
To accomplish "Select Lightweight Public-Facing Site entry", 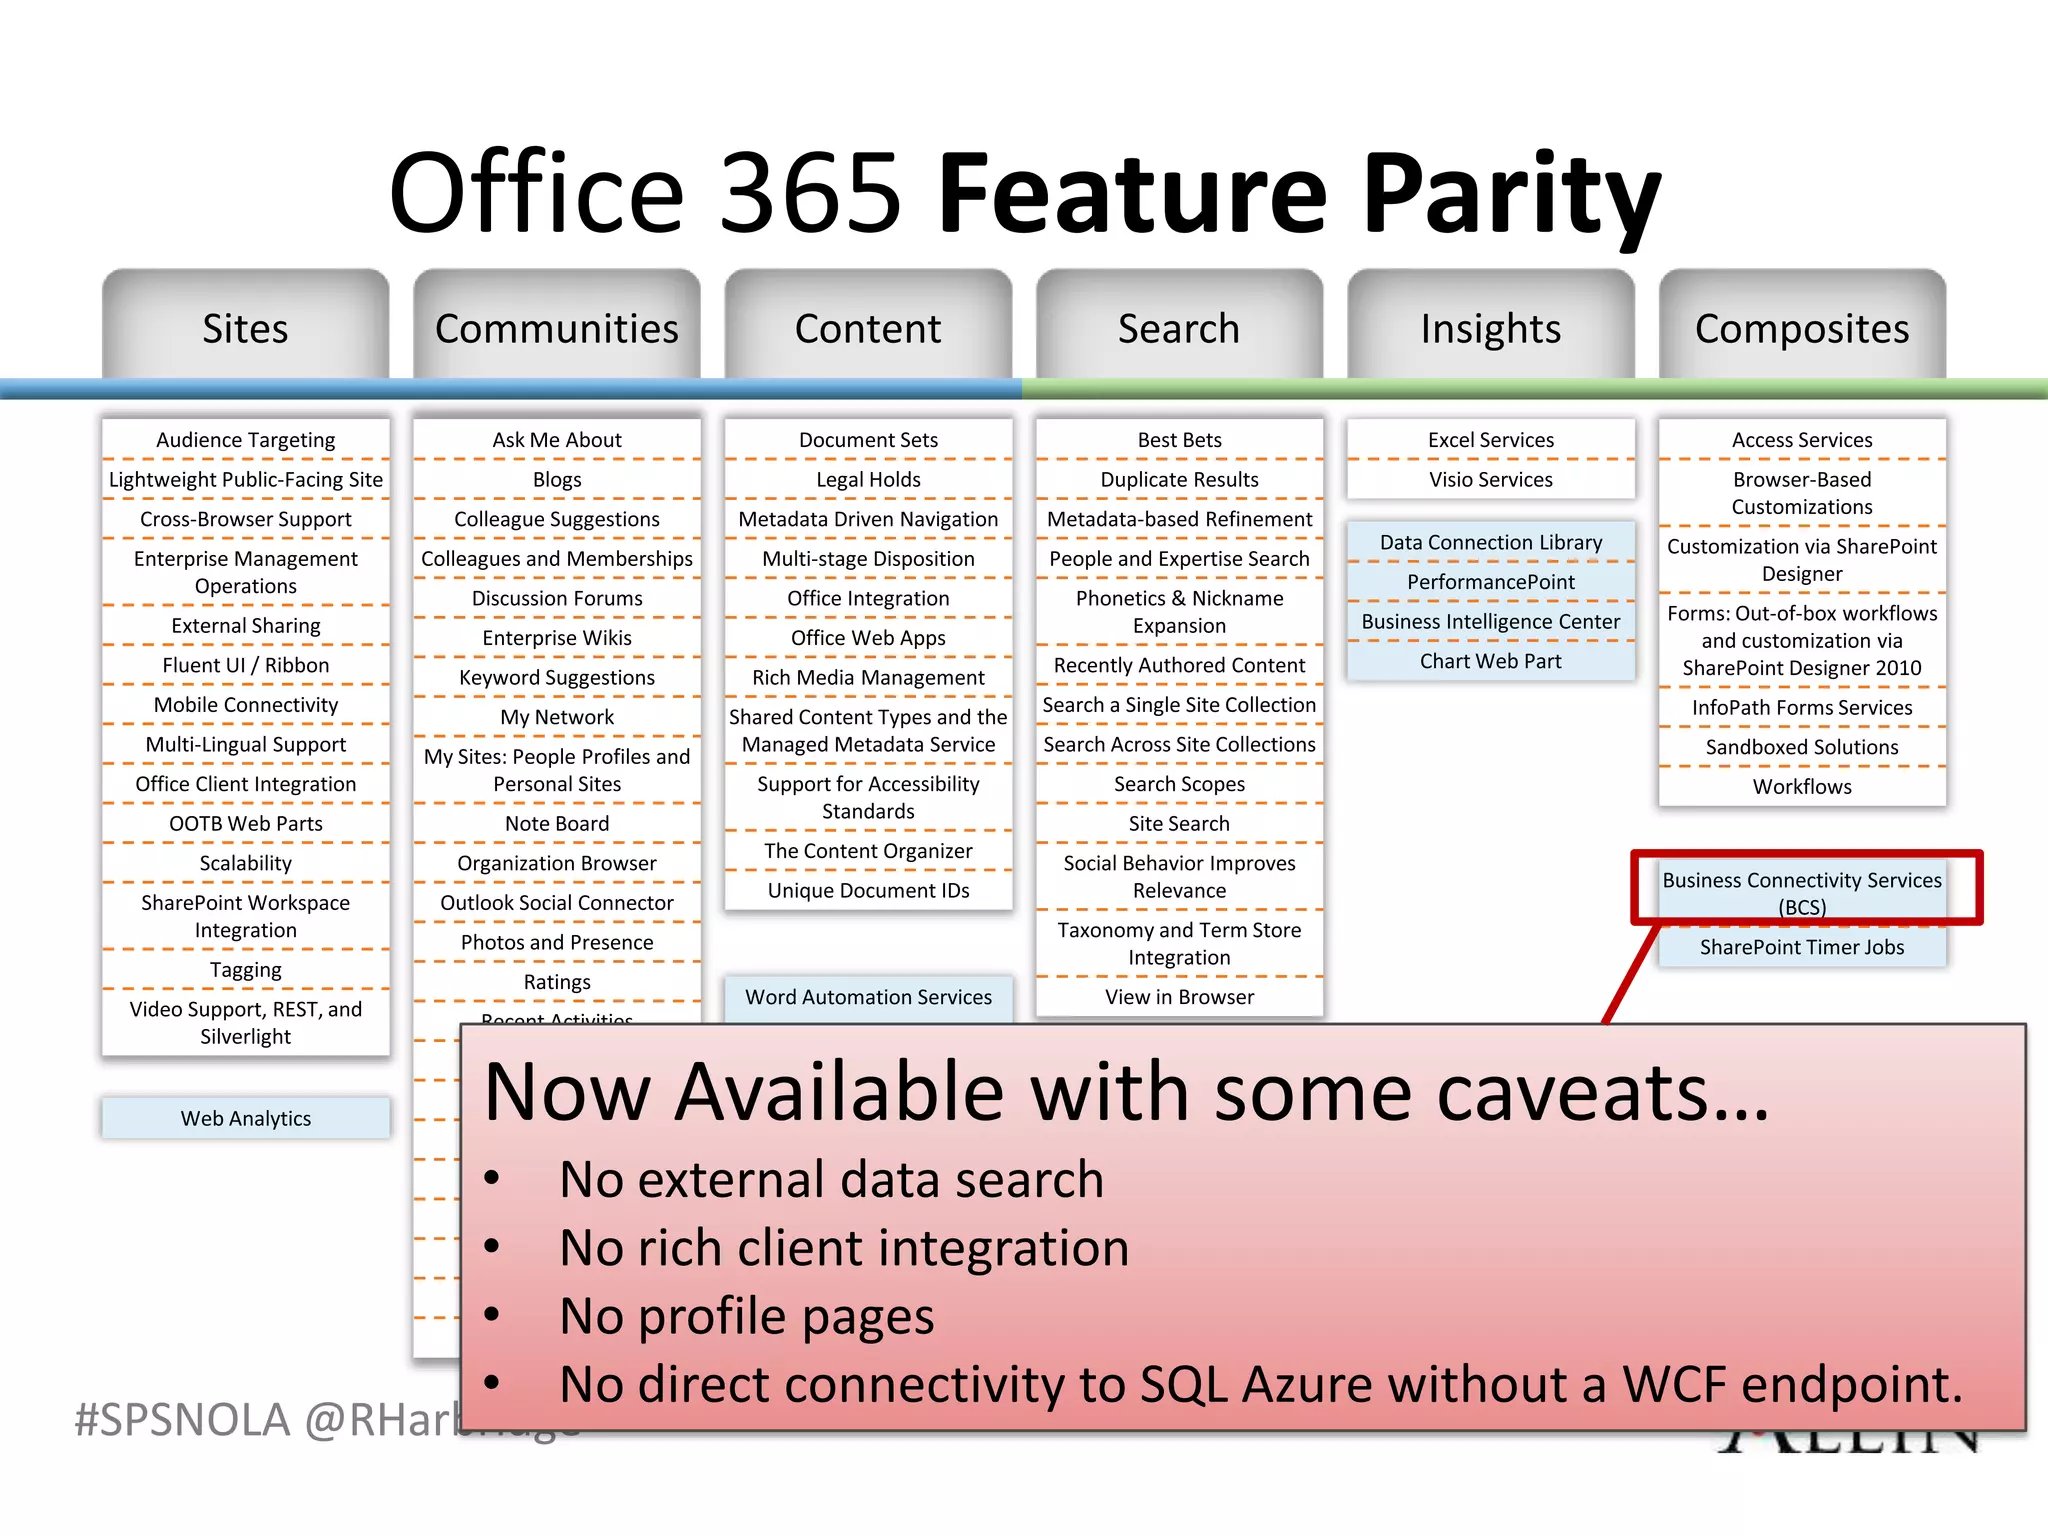I will [x=246, y=479].
